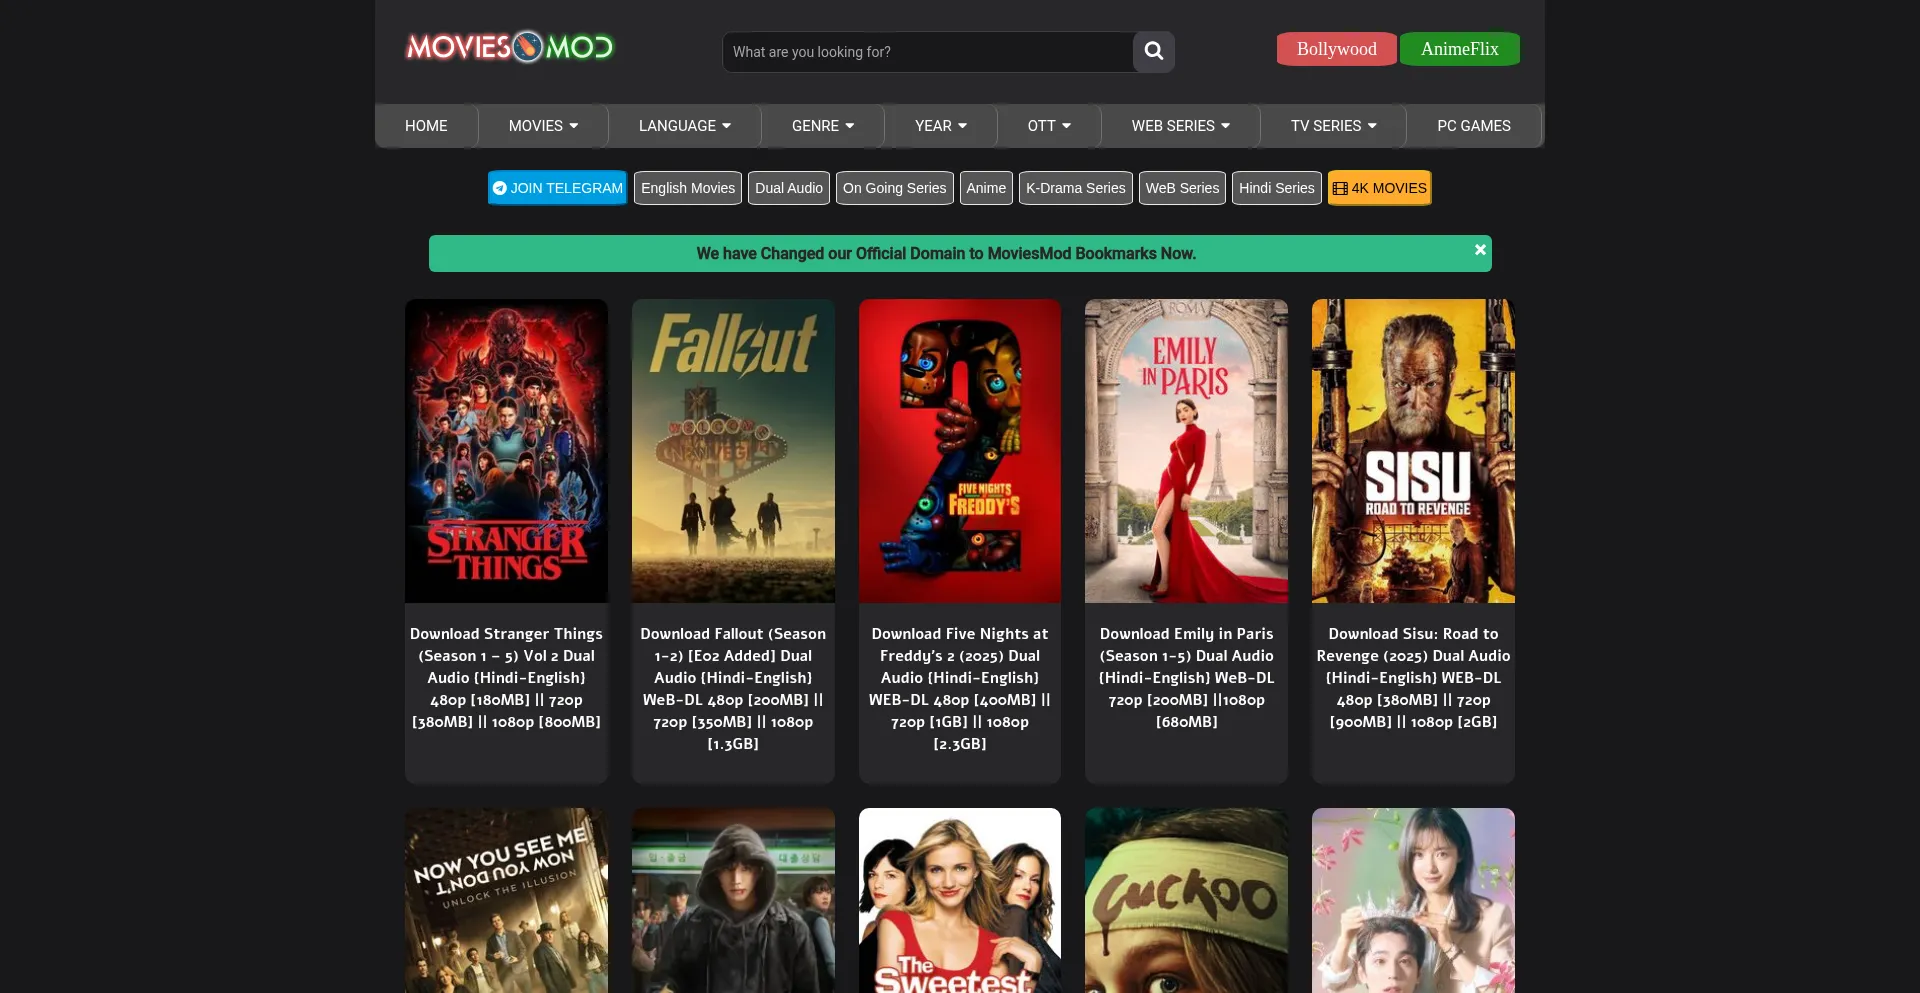
Task: Expand the OTT dropdown menu
Action: 1049,126
